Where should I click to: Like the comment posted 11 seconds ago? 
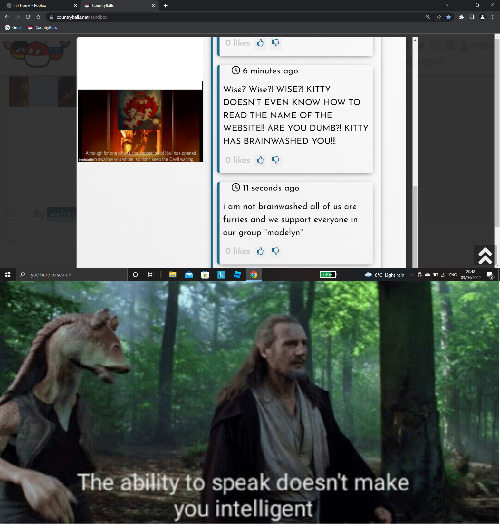point(260,251)
